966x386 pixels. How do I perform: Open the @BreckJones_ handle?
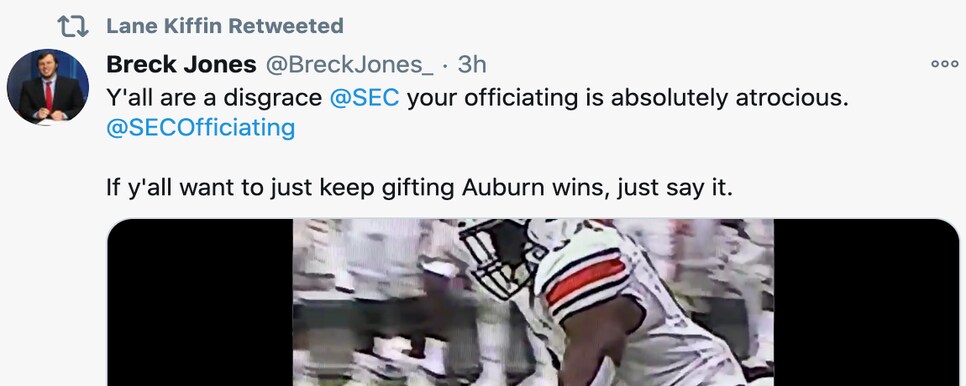click(349, 65)
